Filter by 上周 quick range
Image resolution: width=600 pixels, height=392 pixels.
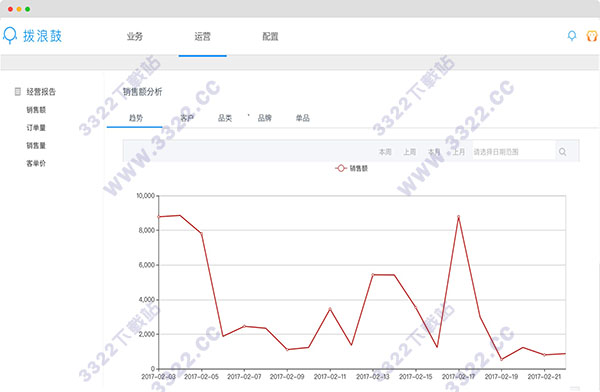coord(409,152)
